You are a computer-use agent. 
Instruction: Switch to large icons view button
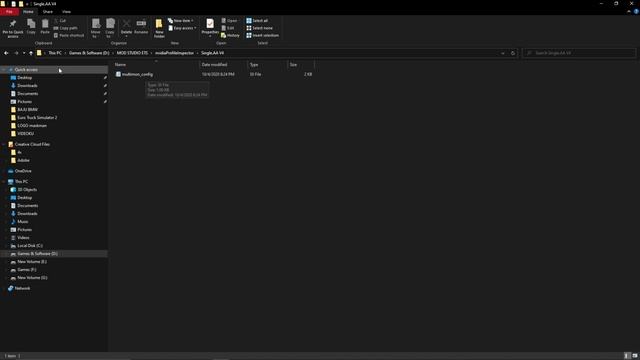click(635, 356)
